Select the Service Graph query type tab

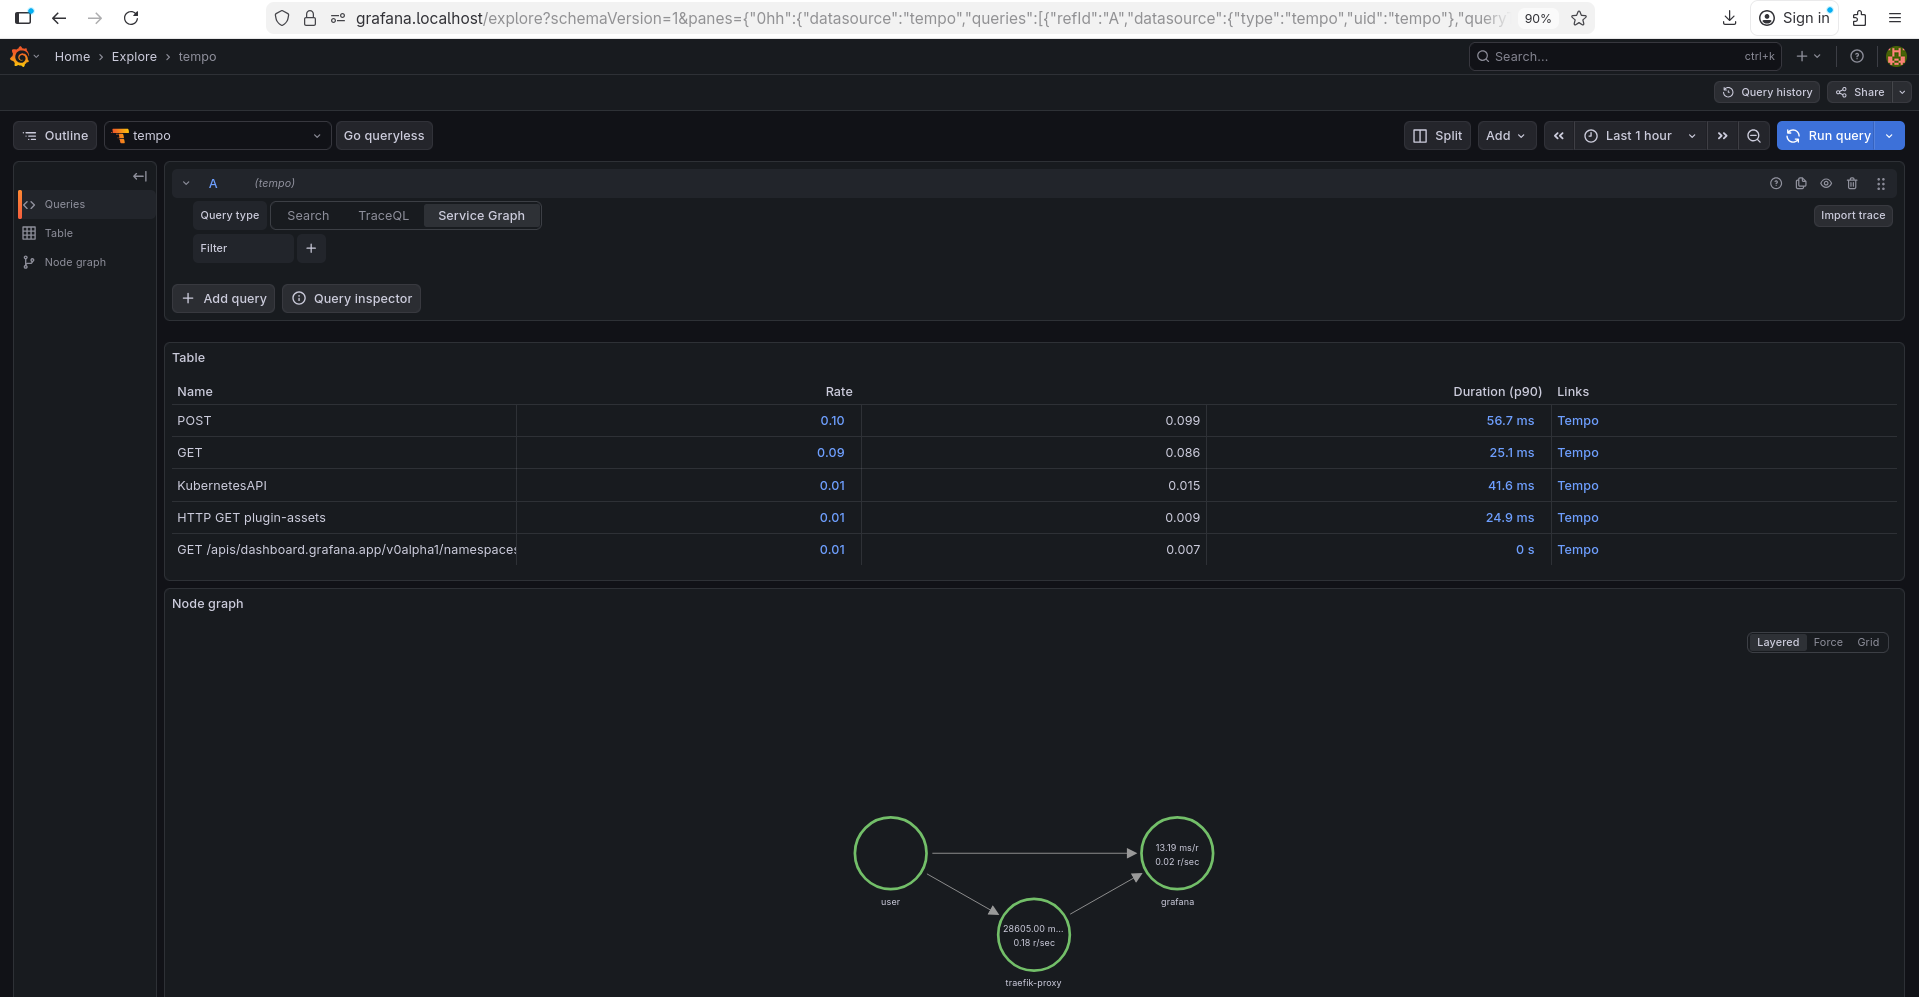tap(481, 216)
